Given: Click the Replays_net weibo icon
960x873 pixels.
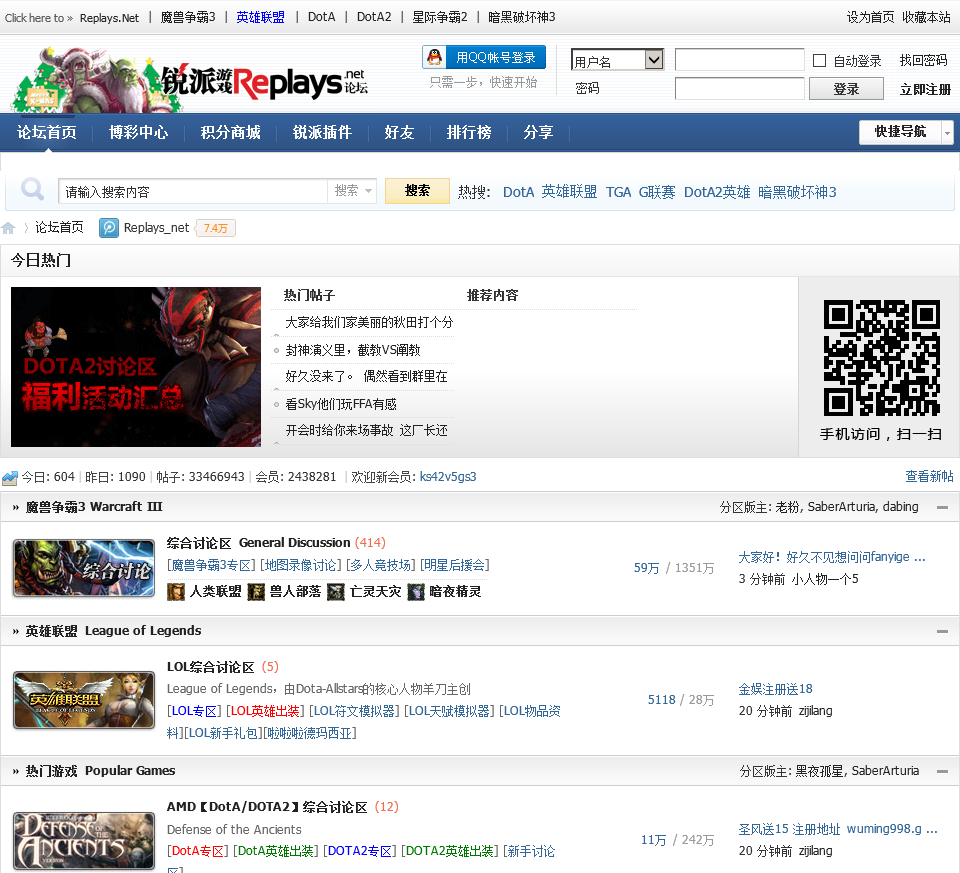Looking at the screenshot, I should coord(109,228).
